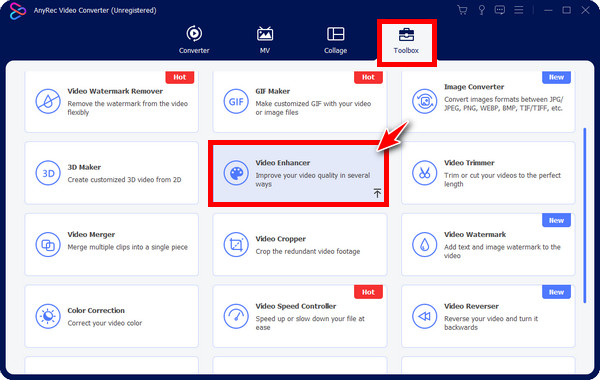Click the Video Reverser rewind icon
Viewport: 600px width, 380px height.
(x=424, y=316)
